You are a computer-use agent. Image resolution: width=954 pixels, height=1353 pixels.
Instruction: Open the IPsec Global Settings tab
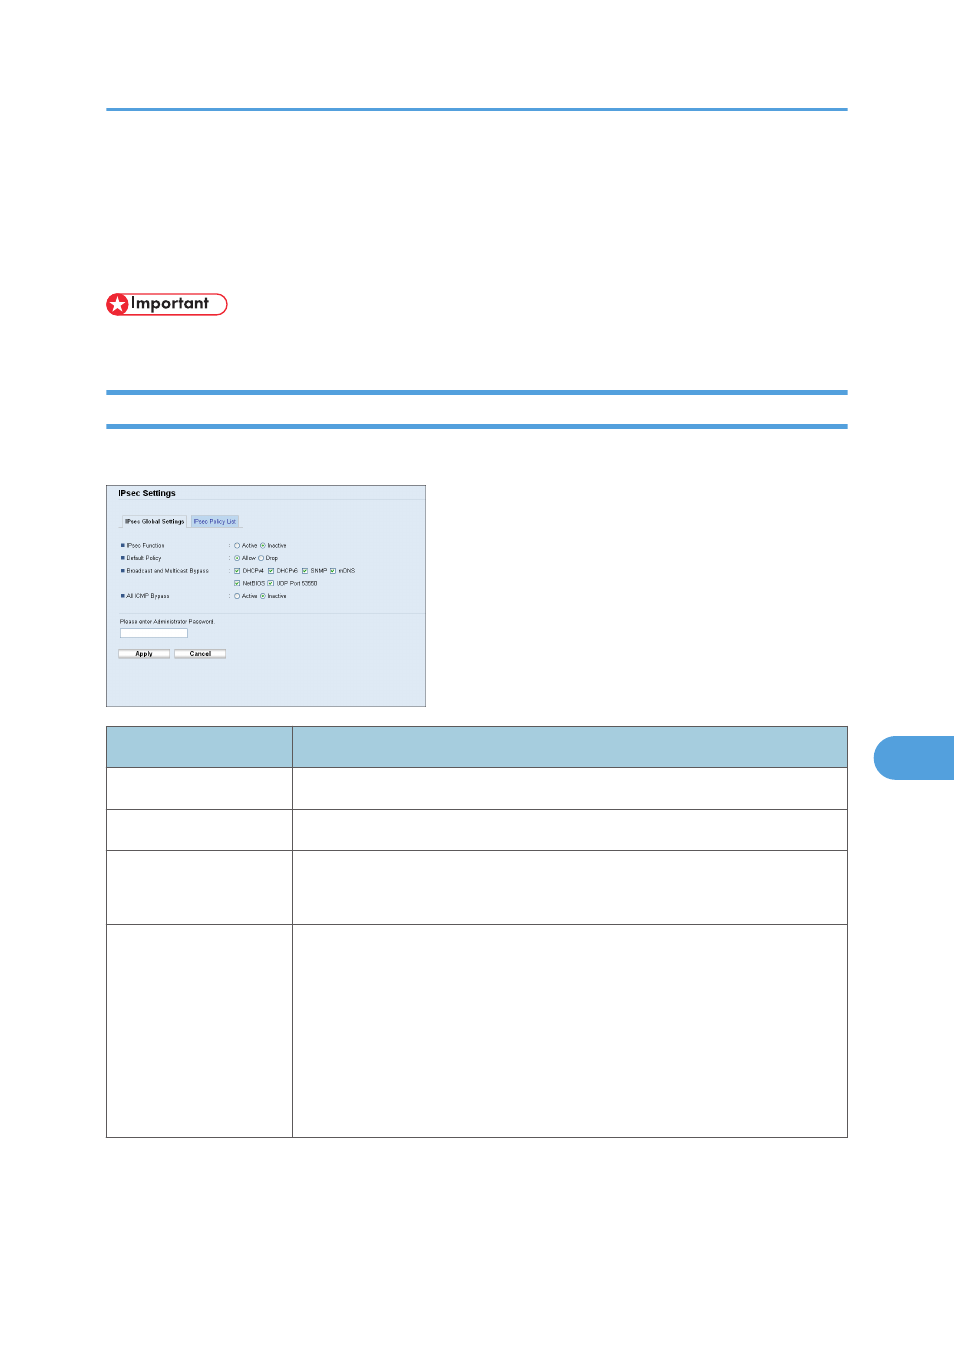pyautogui.click(x=154, y=521)
